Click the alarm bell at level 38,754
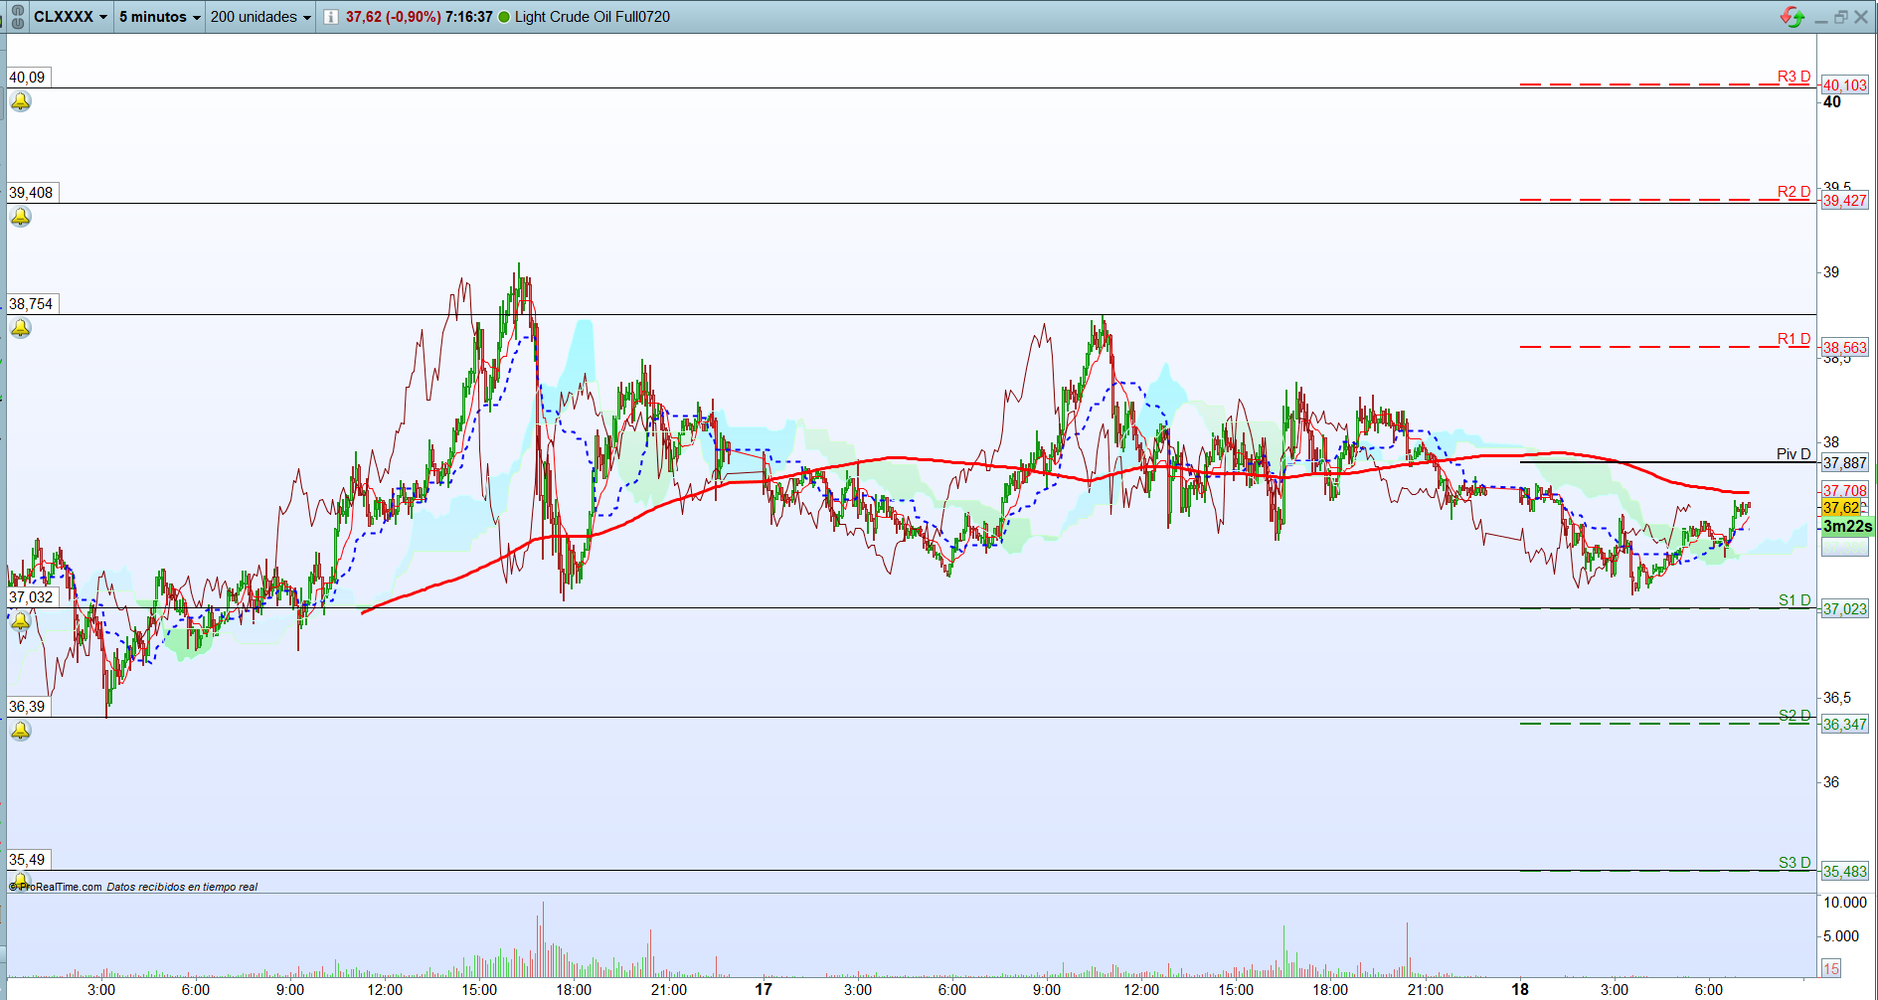 click(x=20, y=328)
